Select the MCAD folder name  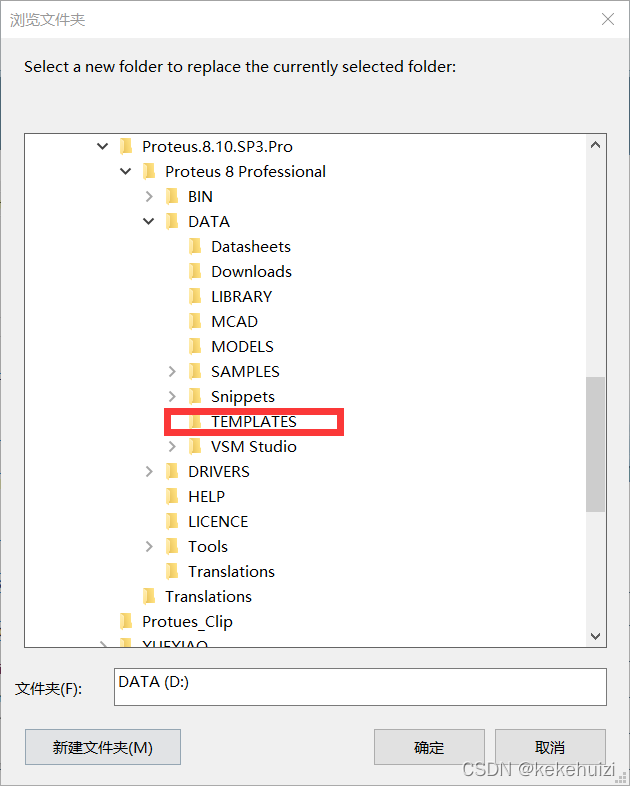point(235,321)
